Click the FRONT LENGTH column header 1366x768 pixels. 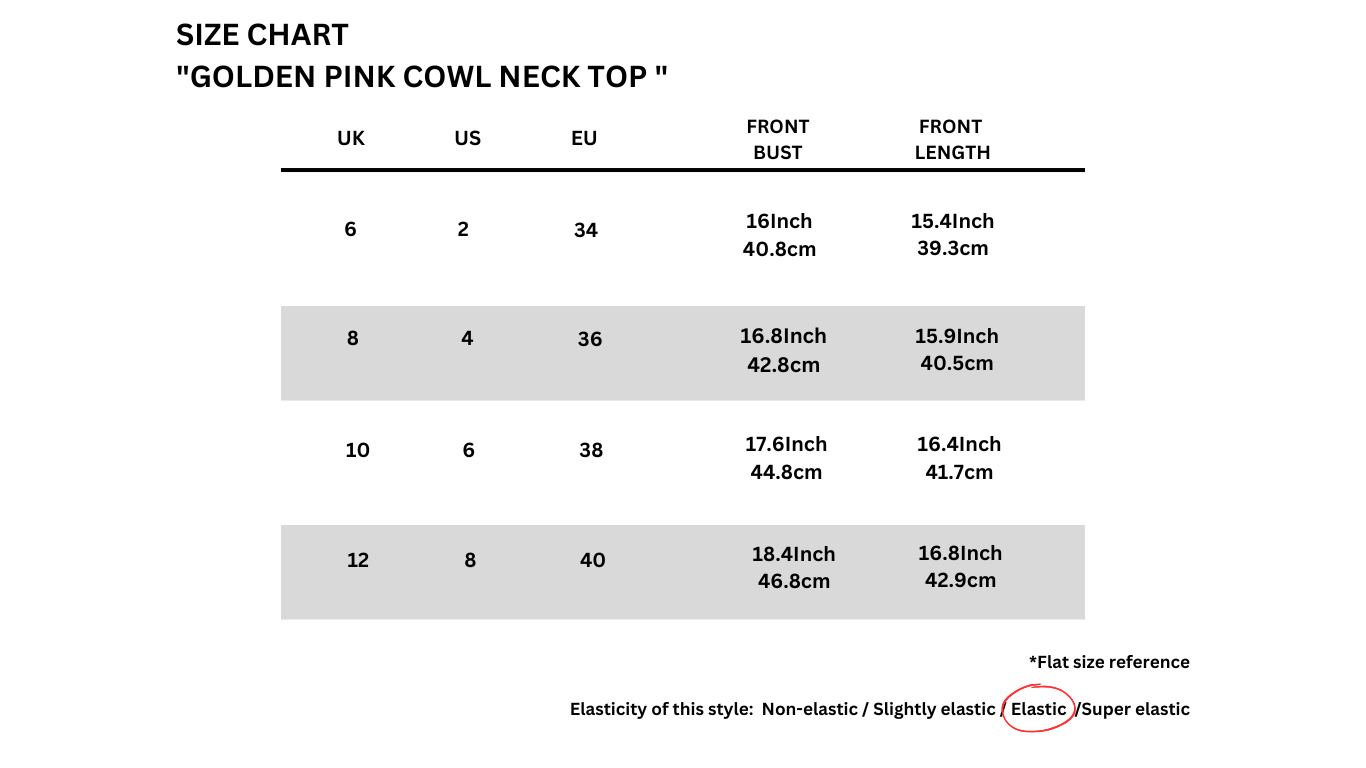(x=951, y=140)
